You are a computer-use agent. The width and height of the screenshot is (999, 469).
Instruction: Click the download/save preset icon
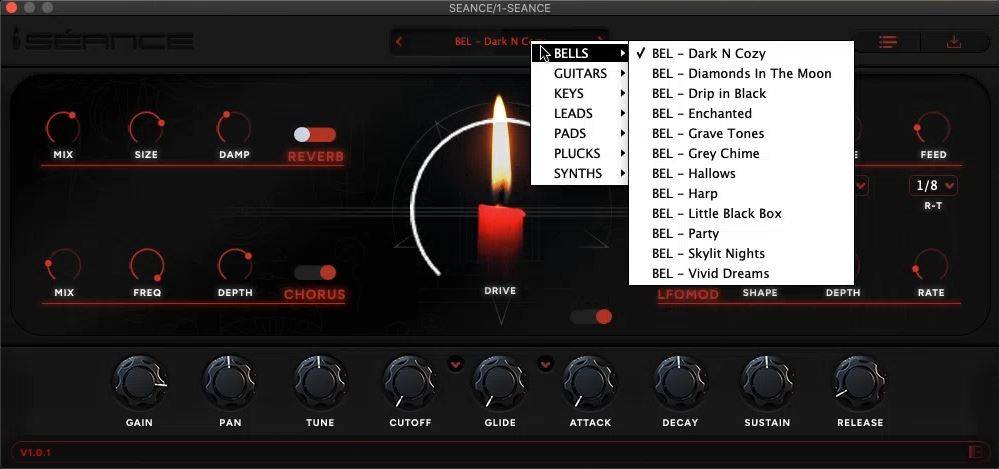click(954, 42)
